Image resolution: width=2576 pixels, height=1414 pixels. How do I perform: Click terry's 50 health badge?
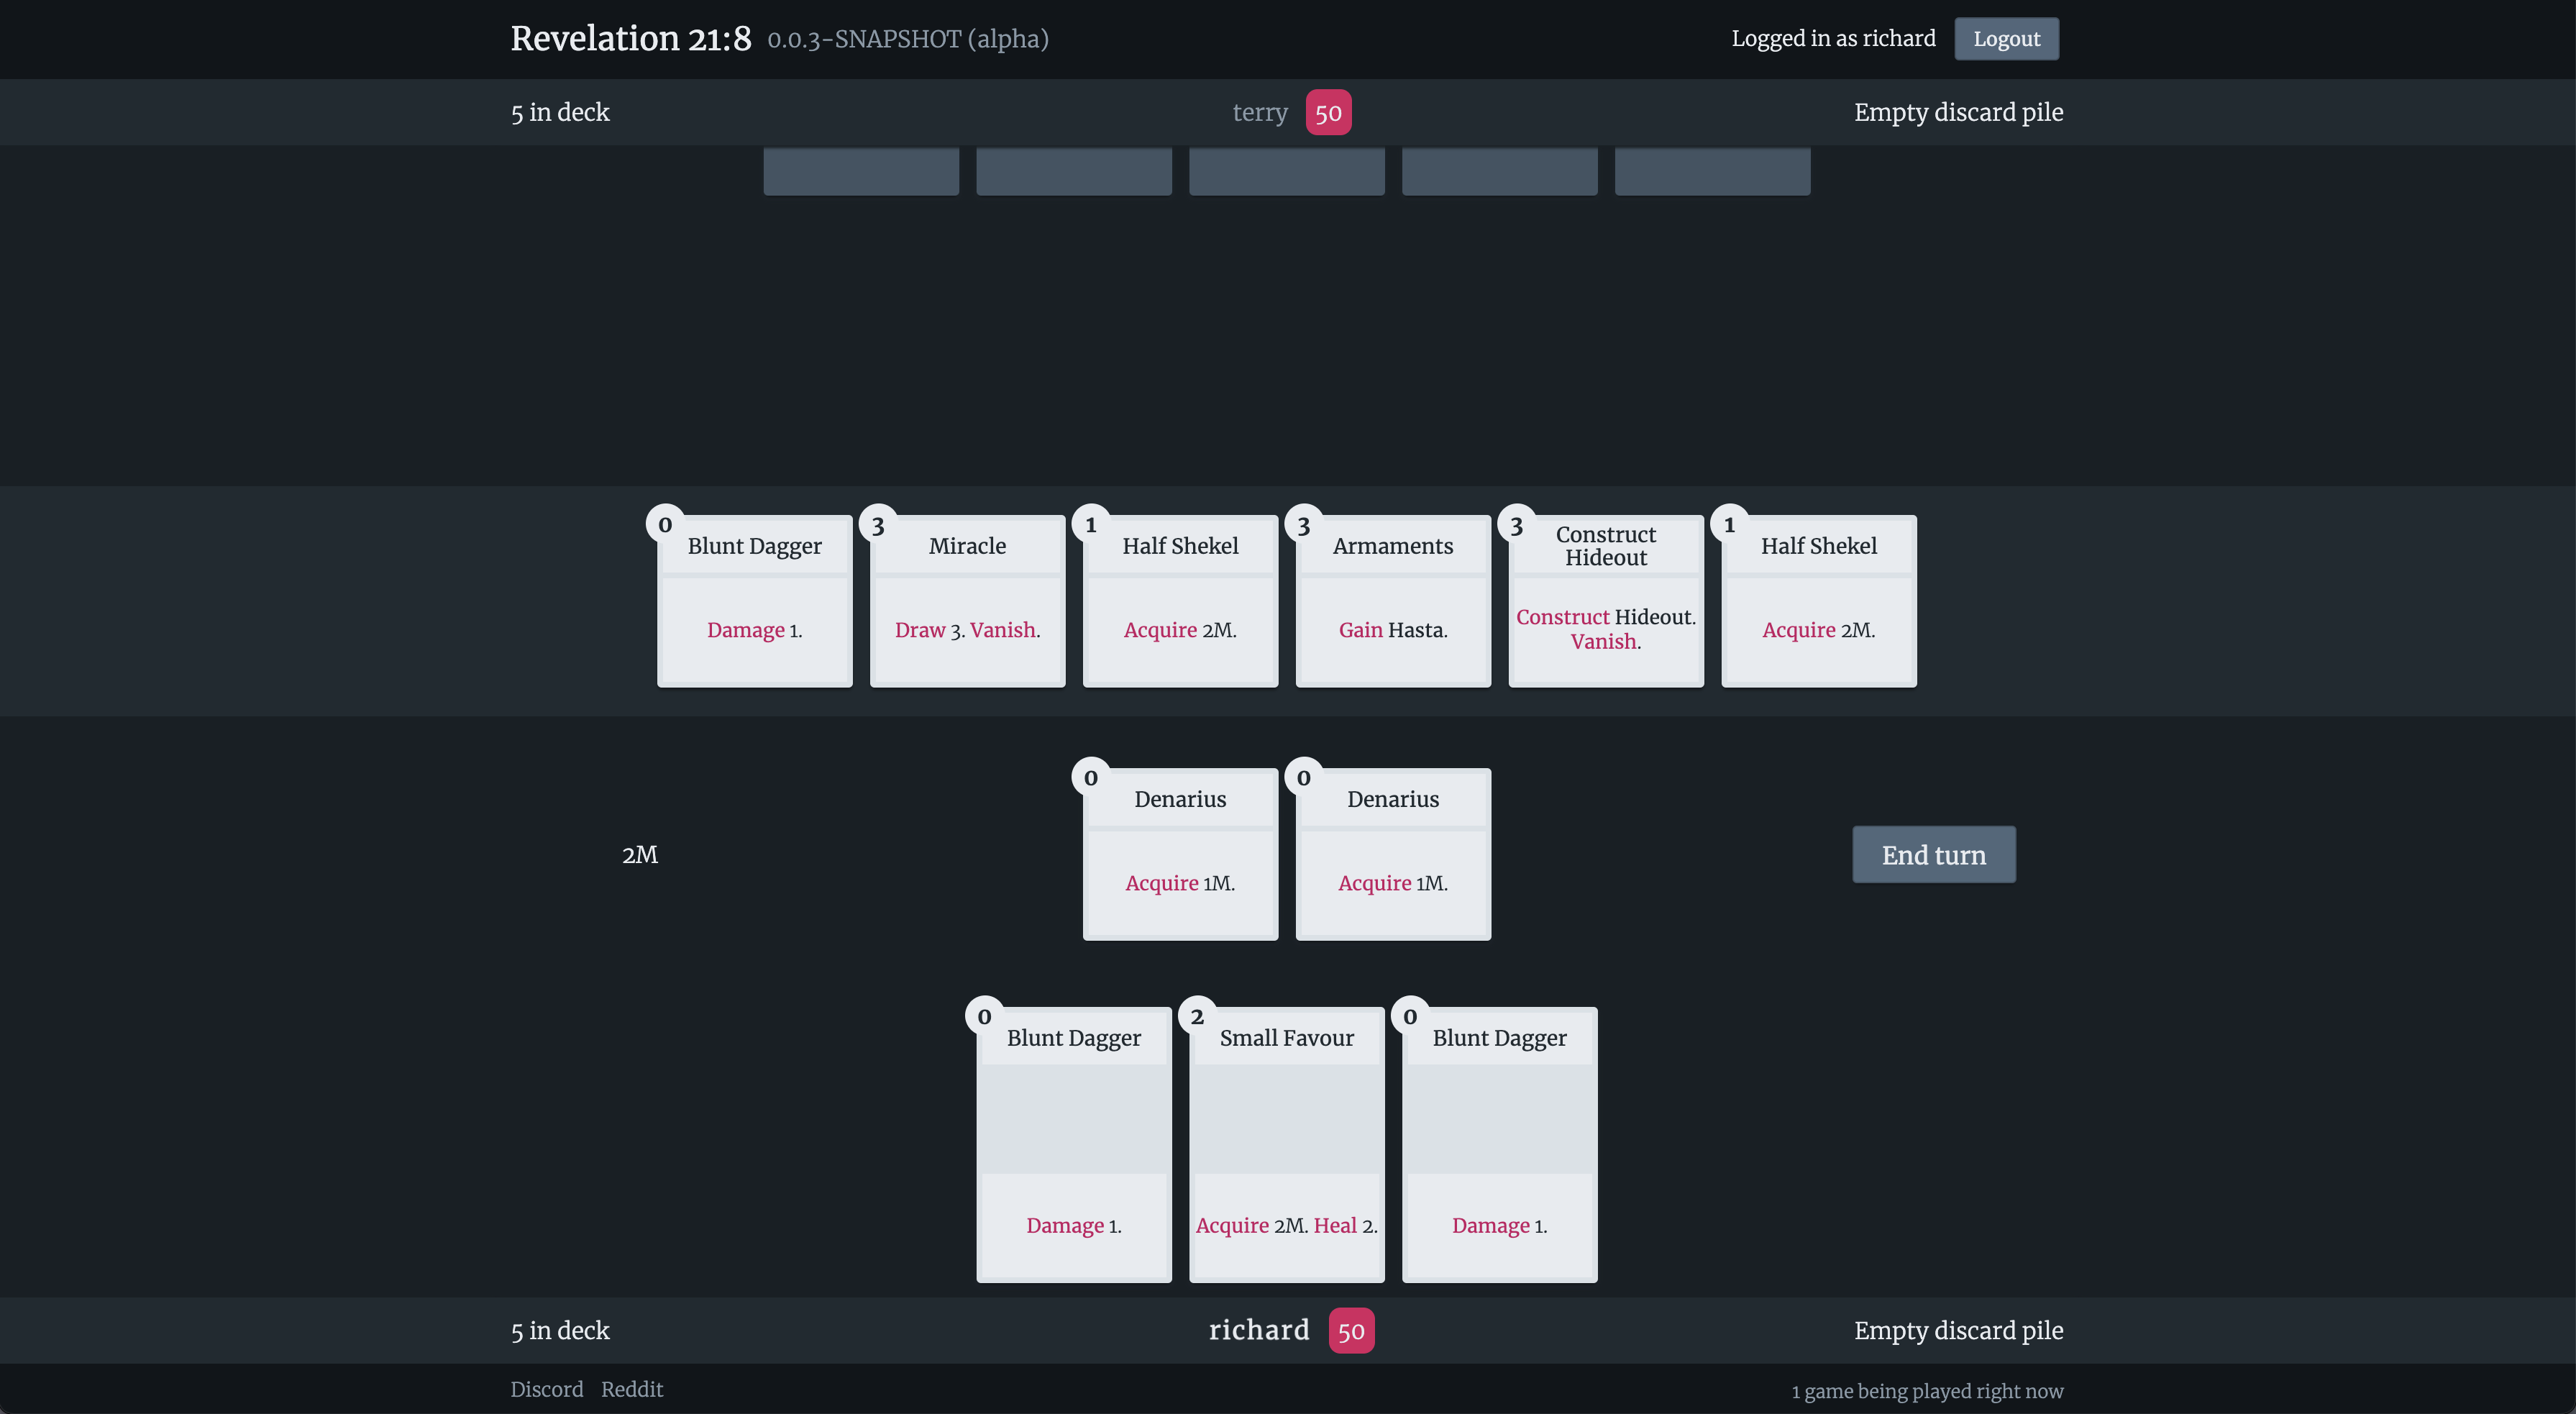[x=1328, y=112]
